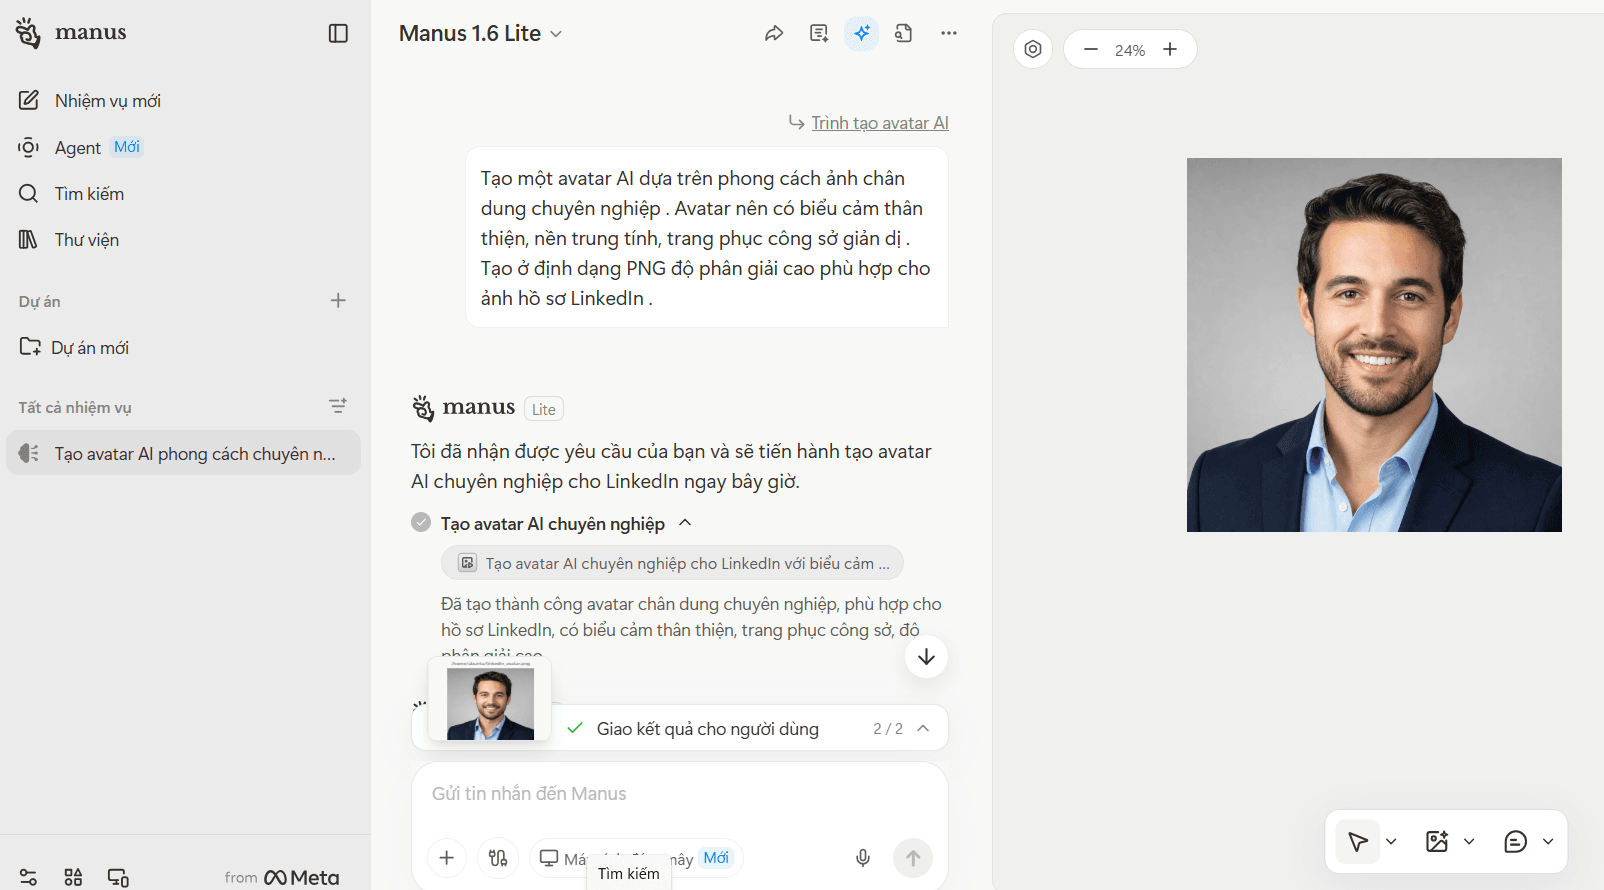Choose the comment bubble tool

[x=1516, y=842]
